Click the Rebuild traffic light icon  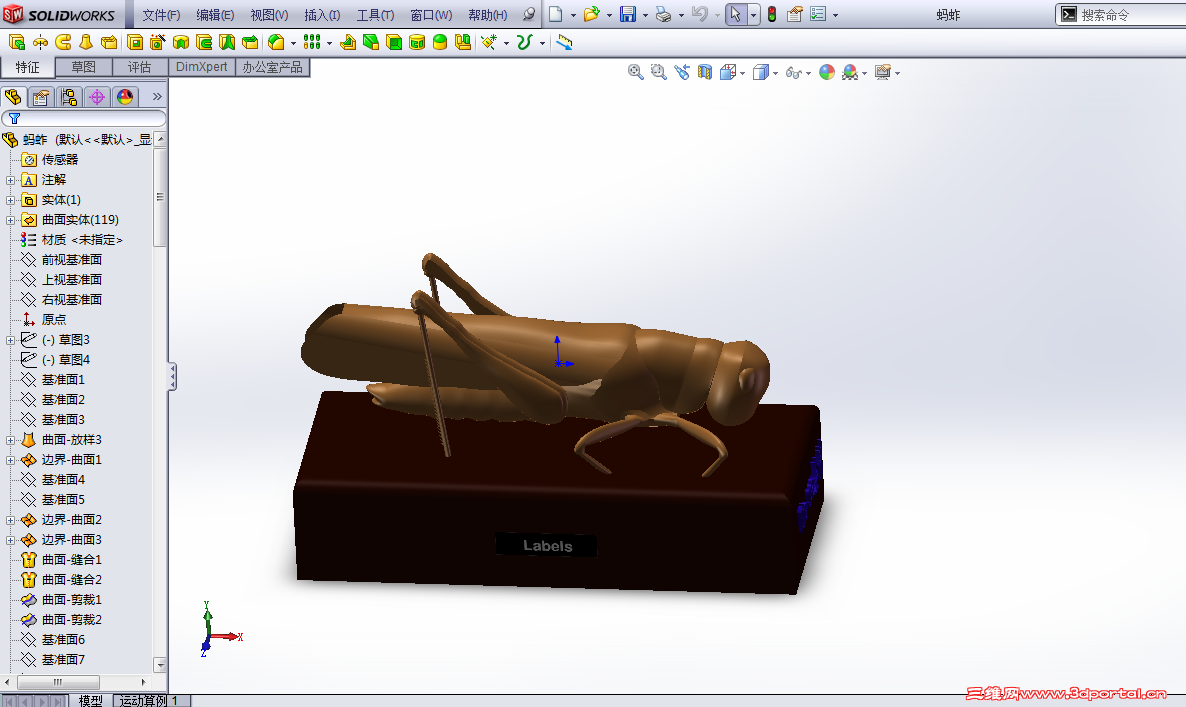772,14
